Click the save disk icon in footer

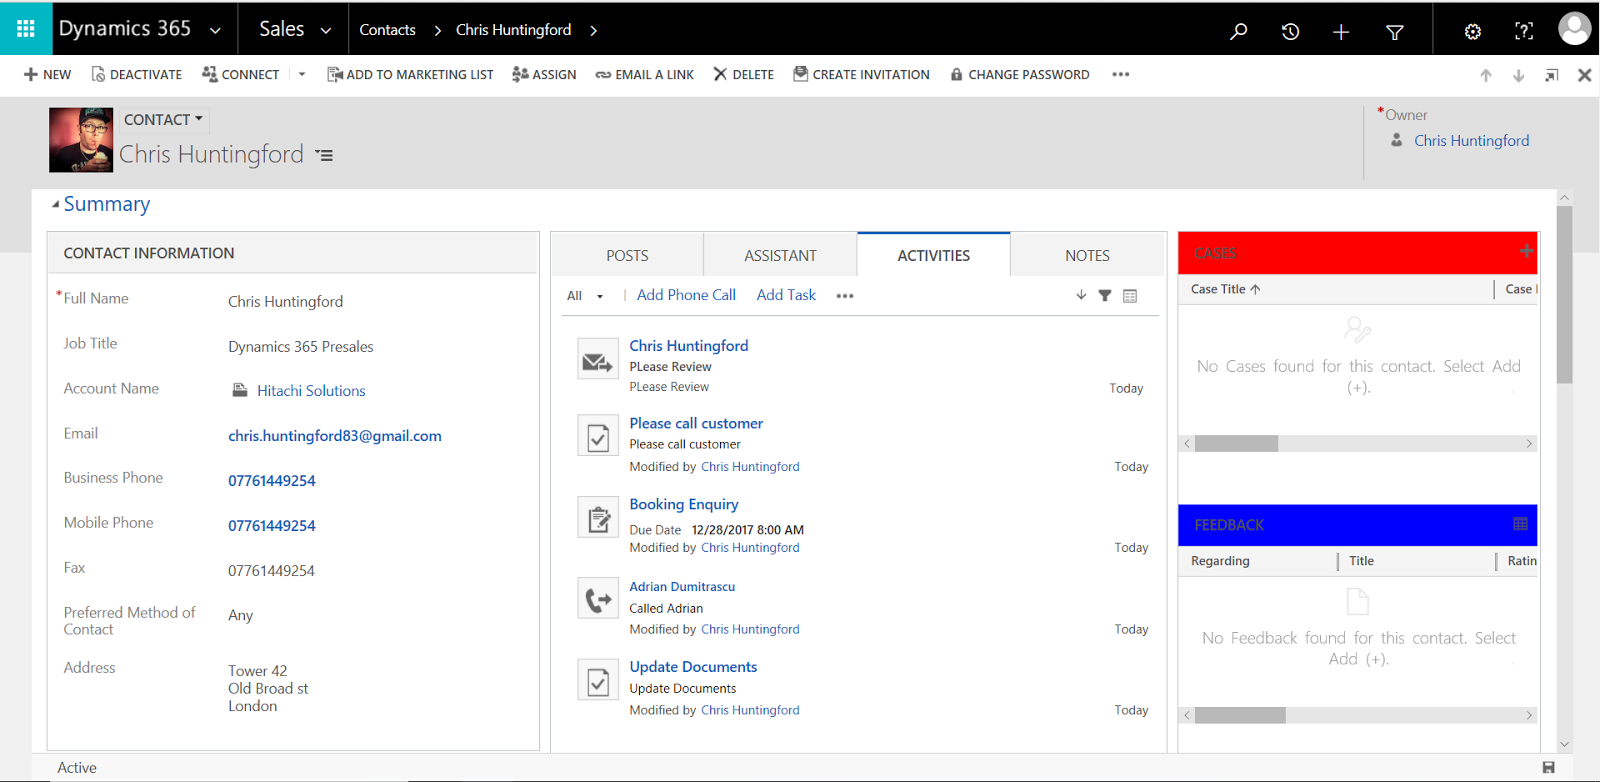[1548, 768]
